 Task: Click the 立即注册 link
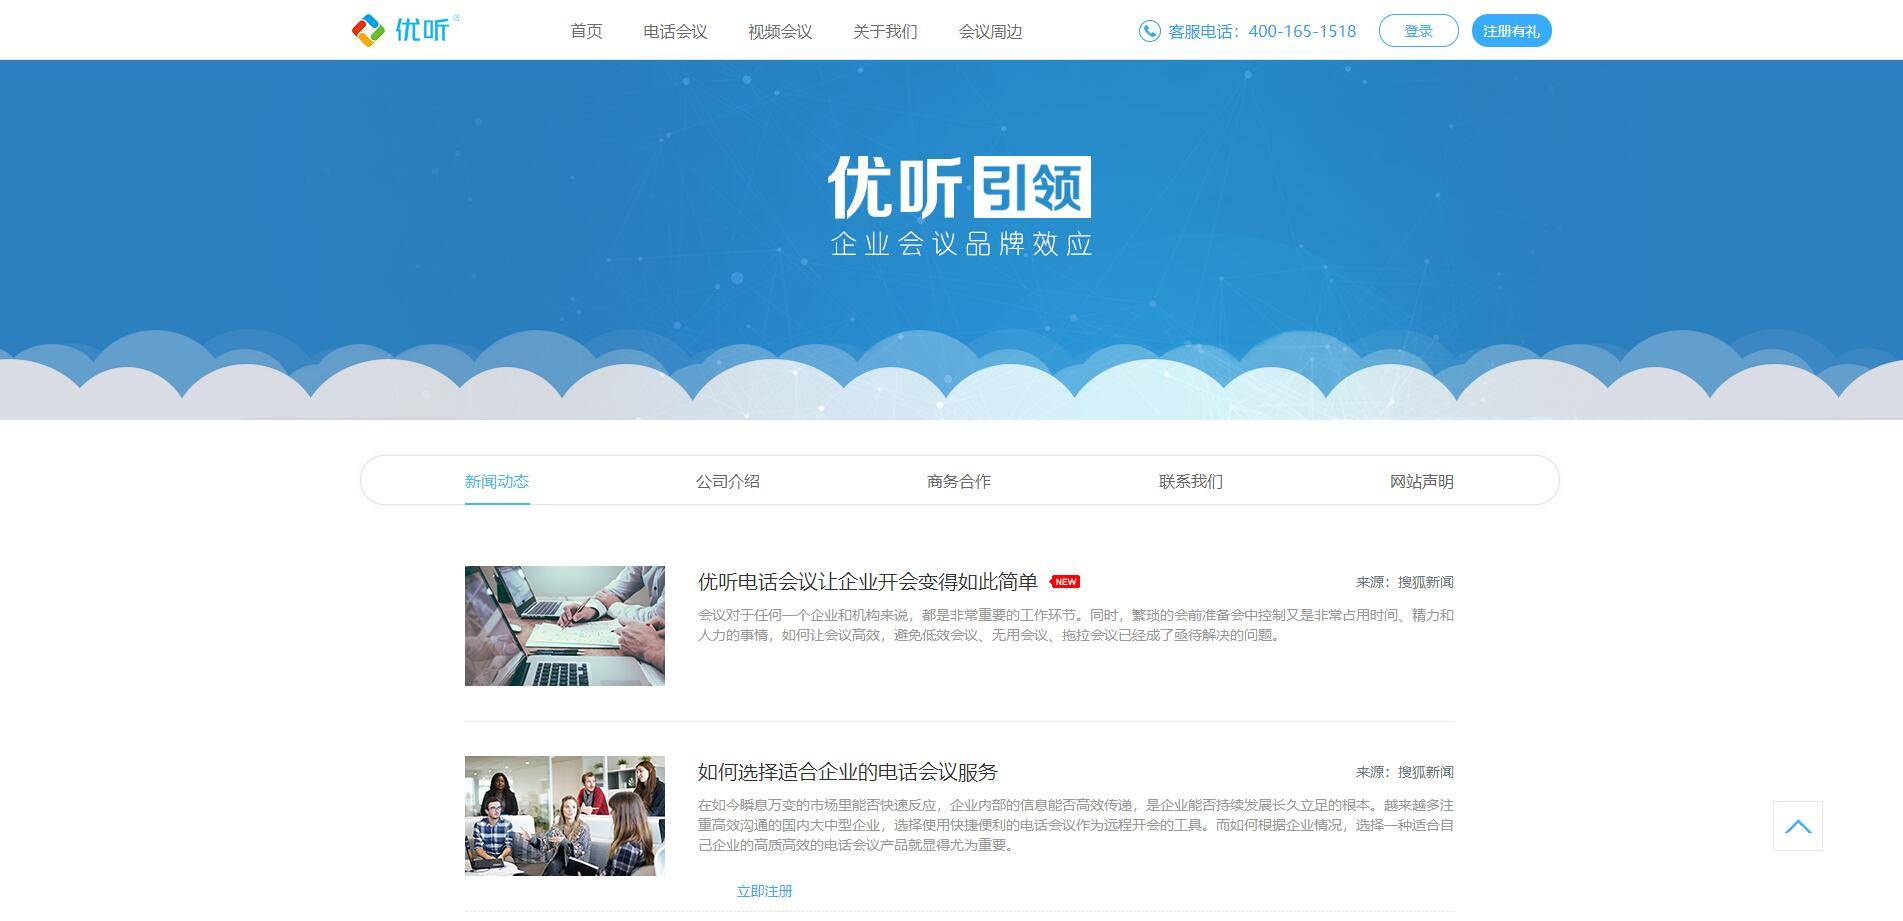[764, 891]
